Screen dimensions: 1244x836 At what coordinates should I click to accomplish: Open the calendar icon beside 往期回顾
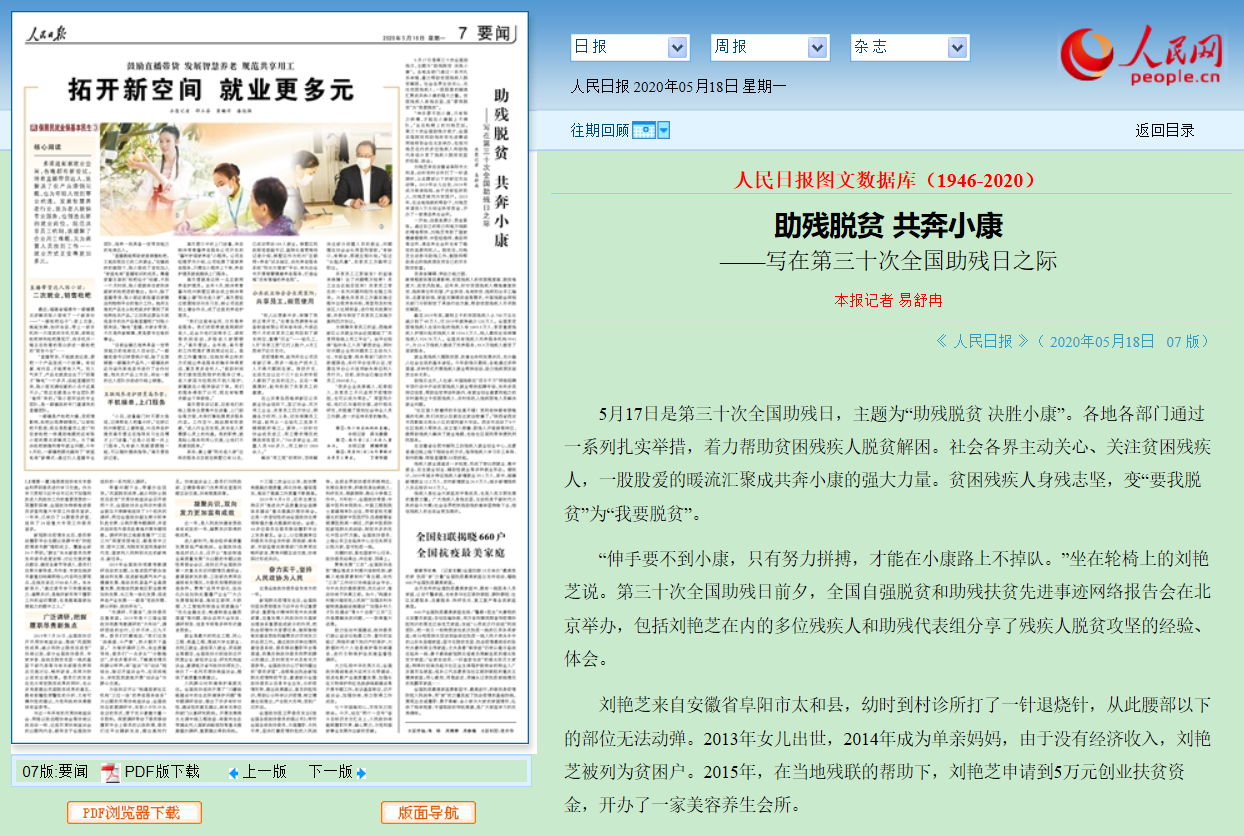[643, 131]
